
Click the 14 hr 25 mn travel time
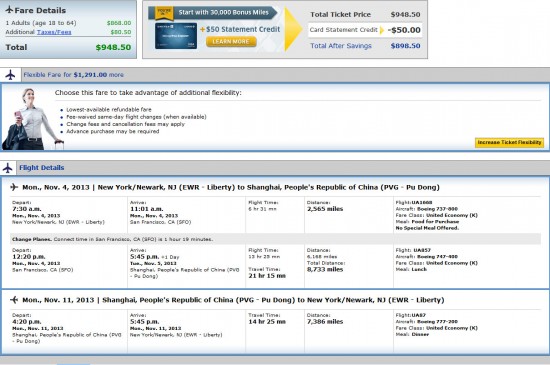(267, 322)
